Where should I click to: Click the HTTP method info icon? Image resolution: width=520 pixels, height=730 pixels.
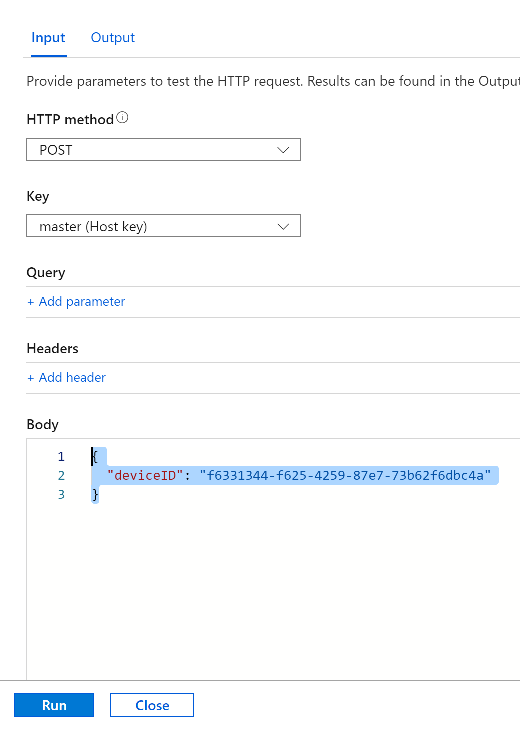[x=122, y=118]
